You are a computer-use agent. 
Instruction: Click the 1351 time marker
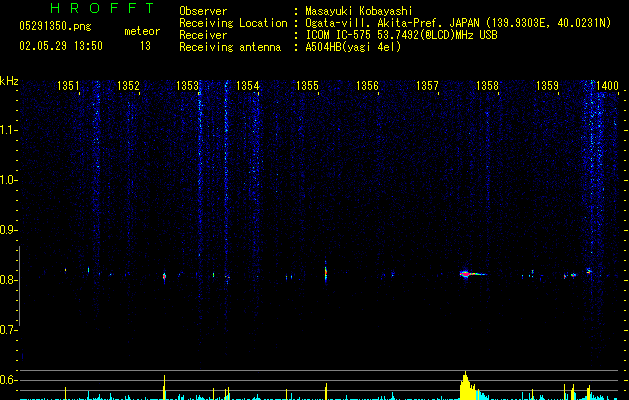[x=68, y=86]
